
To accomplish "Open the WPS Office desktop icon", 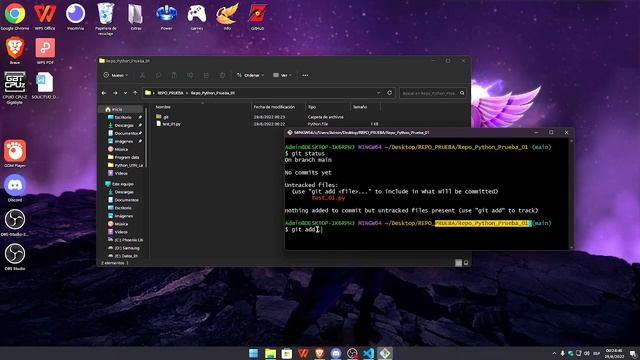I will [45, 16].
